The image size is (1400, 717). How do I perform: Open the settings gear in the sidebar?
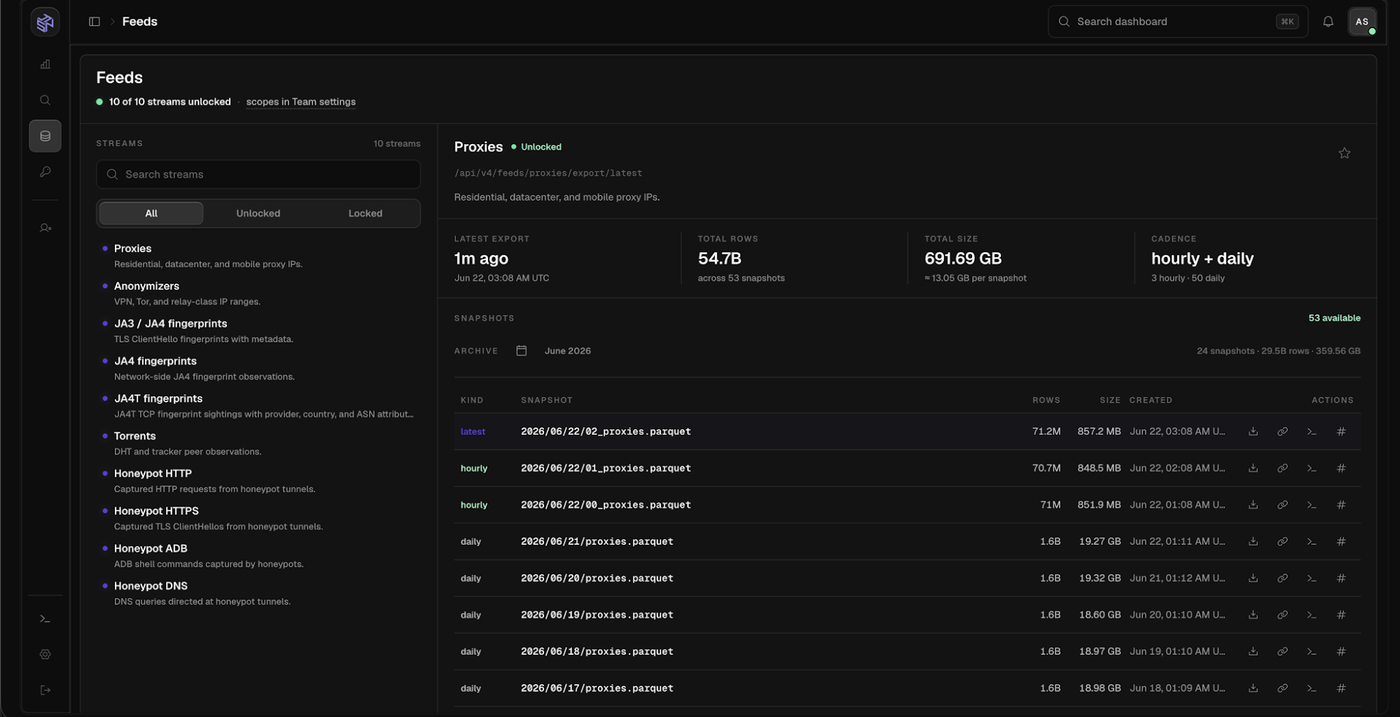[45, 655]
